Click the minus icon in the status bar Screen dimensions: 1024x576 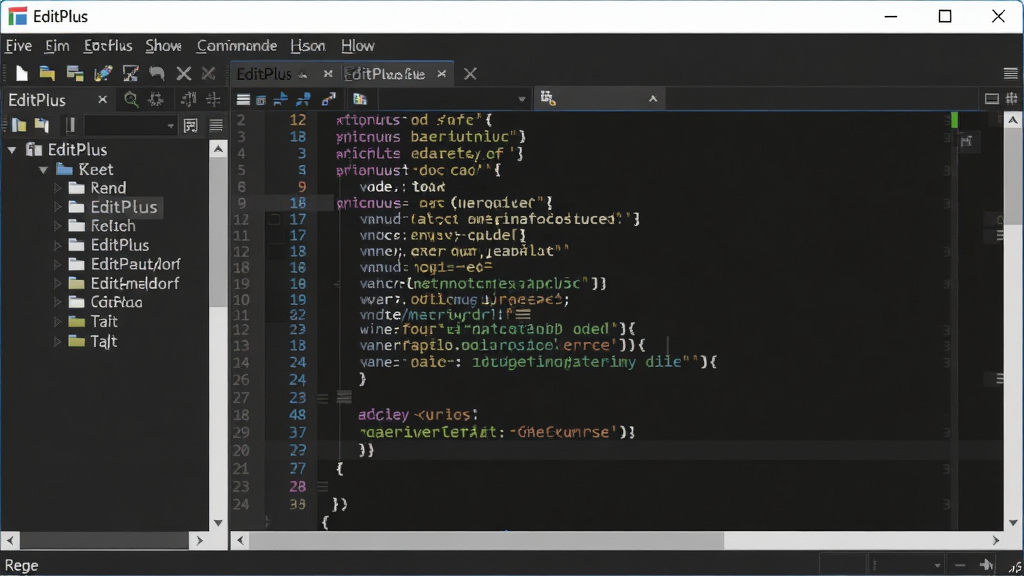(959, 566)
